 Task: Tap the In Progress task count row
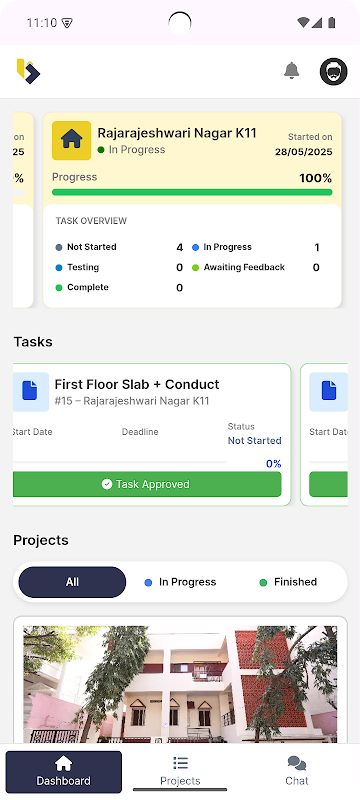point(256,247)
